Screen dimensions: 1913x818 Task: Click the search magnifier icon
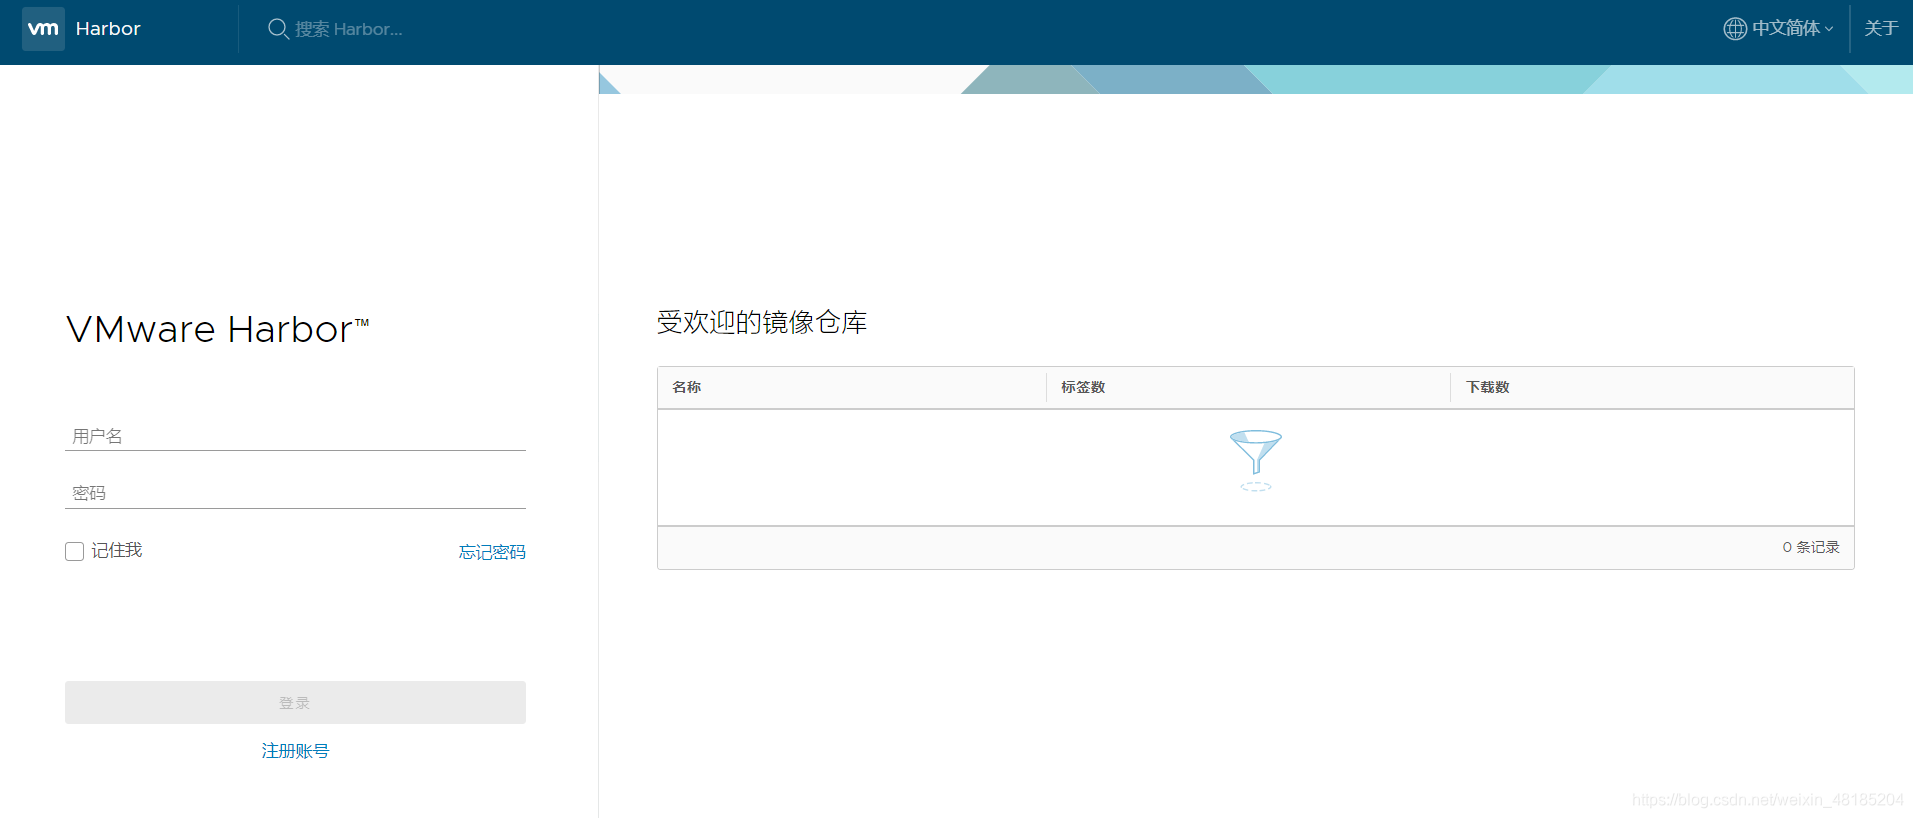click(278, 29)
